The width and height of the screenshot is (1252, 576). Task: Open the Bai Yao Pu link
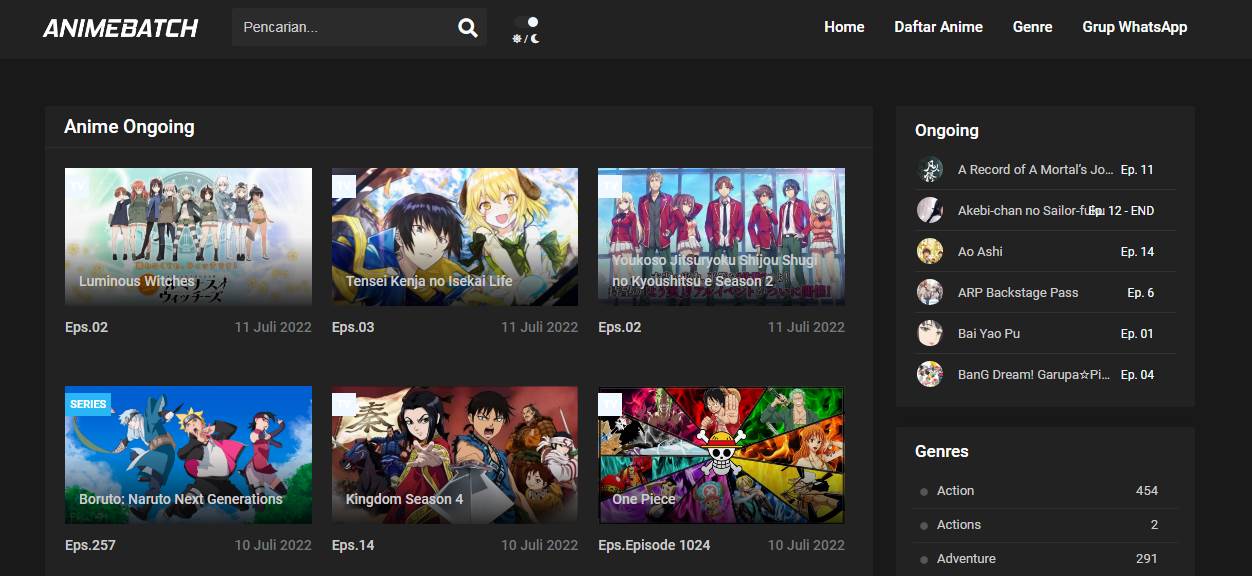click(989, 333)
